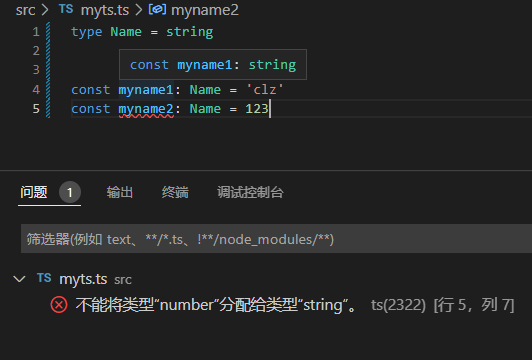Open the 调试控制台 tab

pos(250,192)
